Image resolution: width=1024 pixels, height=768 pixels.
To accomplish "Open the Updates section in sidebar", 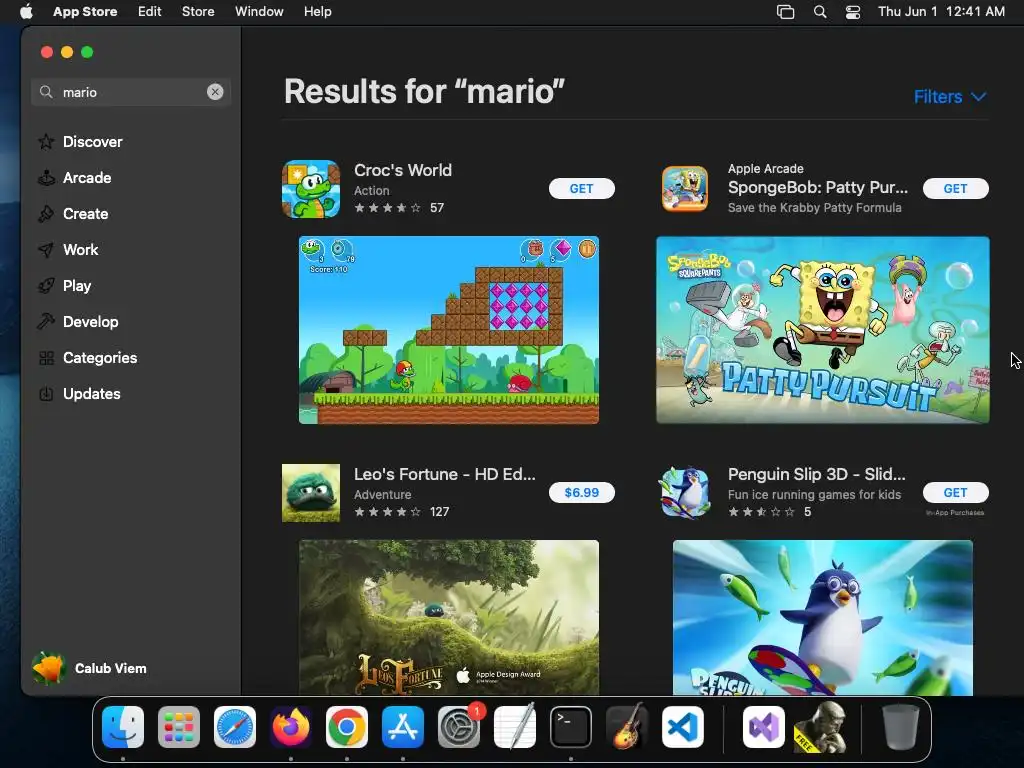I will click(80, 394).
